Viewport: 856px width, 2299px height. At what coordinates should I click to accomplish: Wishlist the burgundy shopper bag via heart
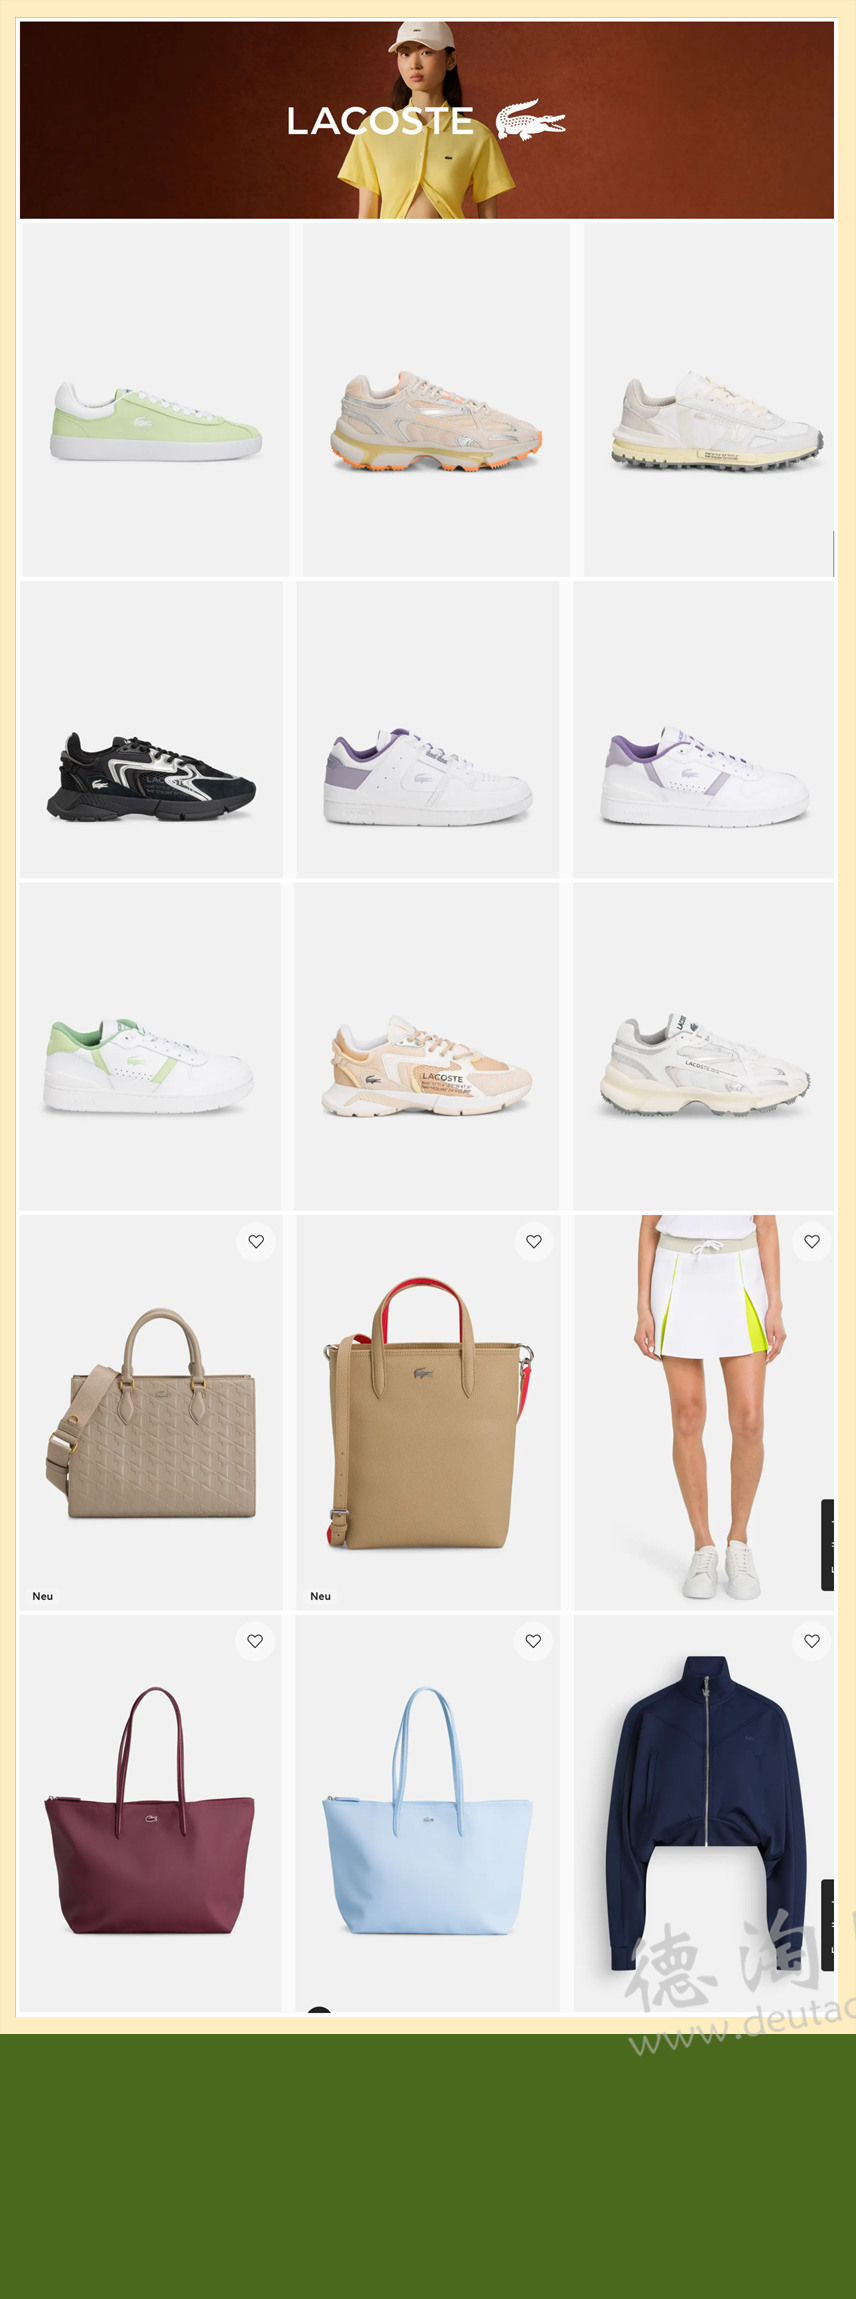pos(255,1641)
